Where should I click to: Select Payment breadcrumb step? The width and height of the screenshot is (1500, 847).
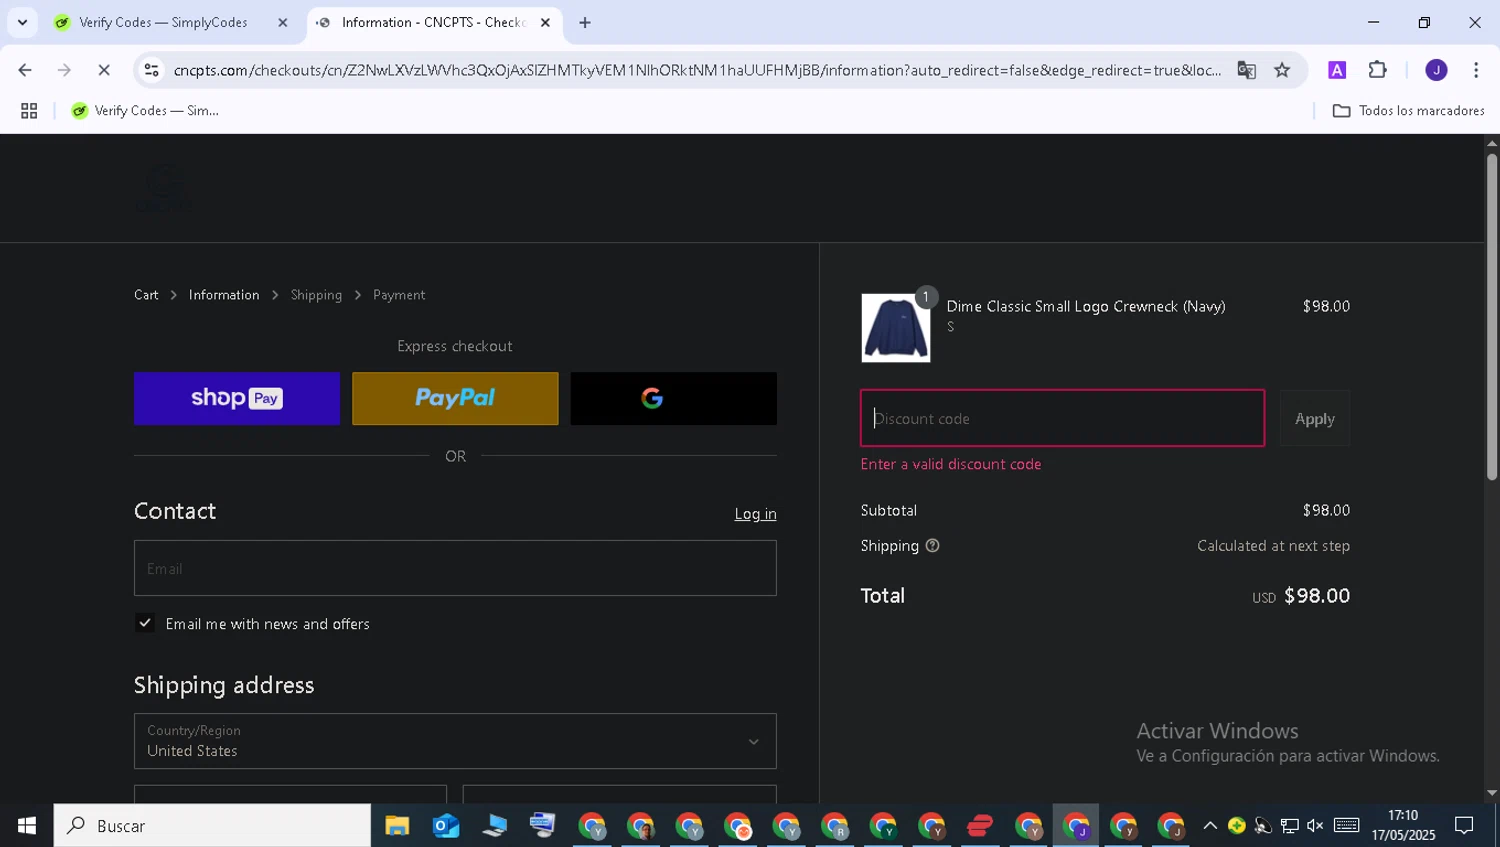pyautogui.click(x=399, y=295)
